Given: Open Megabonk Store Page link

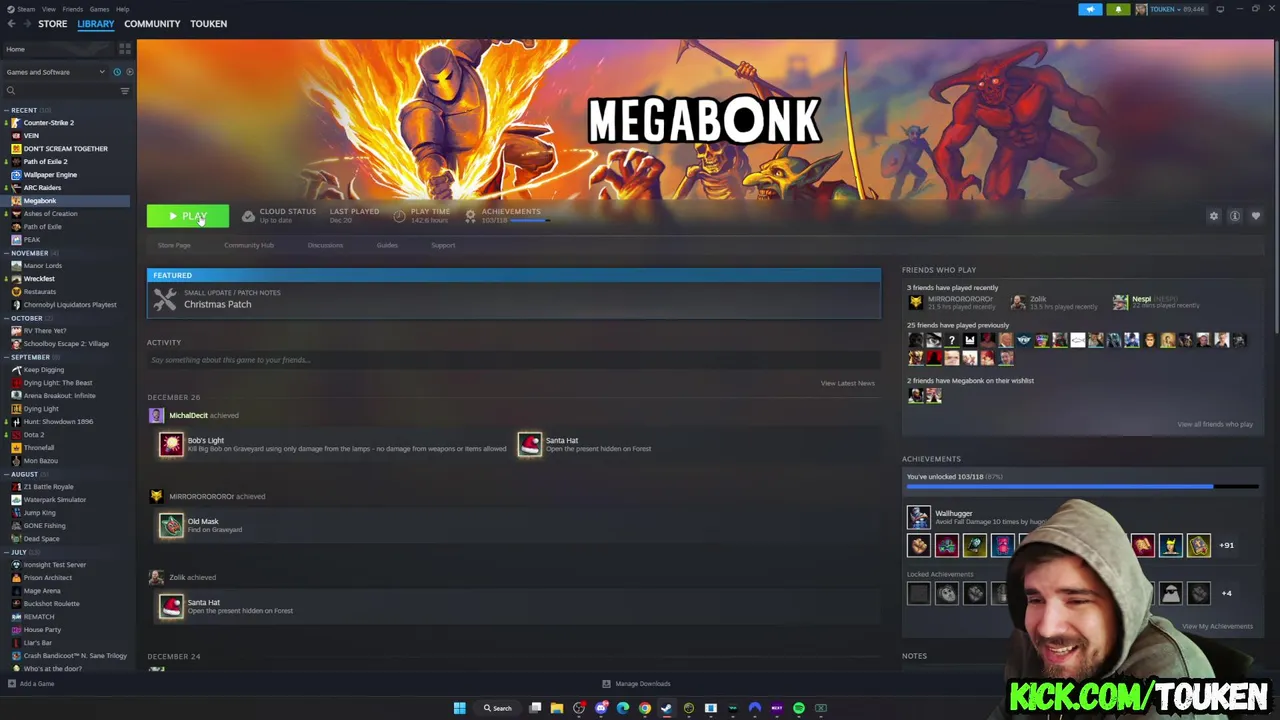Looking at the screenshot, I should 174,245.
